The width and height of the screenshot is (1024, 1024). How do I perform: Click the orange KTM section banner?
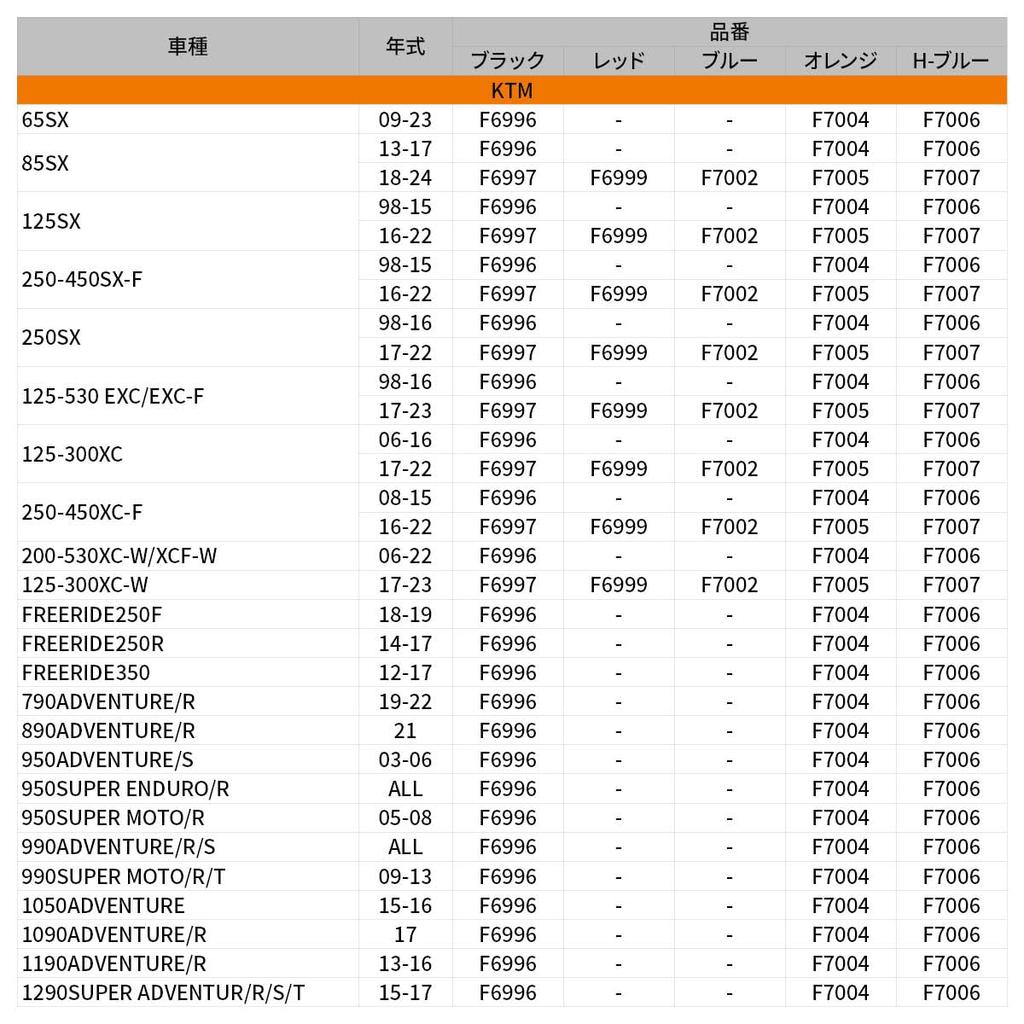click(x=512, y=90)
